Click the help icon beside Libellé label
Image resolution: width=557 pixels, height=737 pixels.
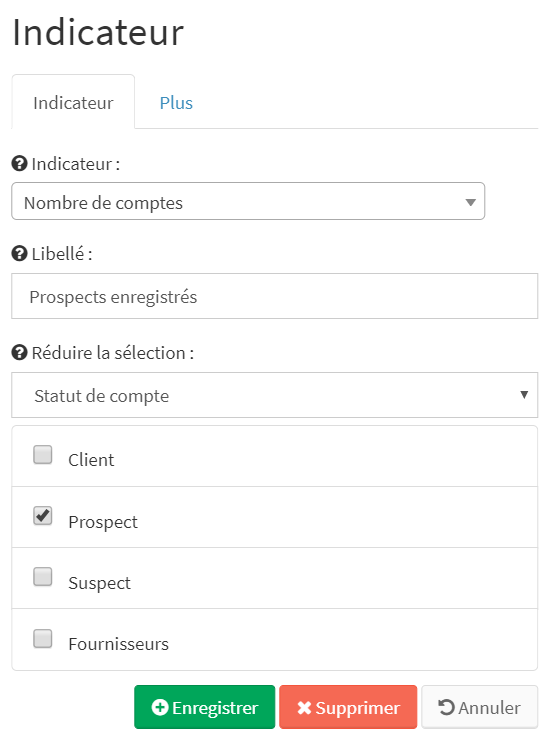point(19,254)
